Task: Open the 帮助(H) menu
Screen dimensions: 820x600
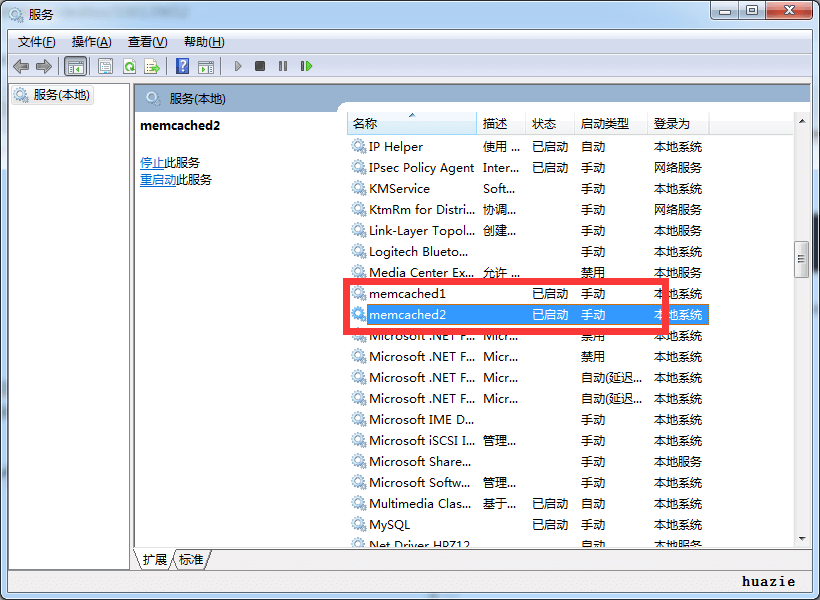Action: coord(204,42)
